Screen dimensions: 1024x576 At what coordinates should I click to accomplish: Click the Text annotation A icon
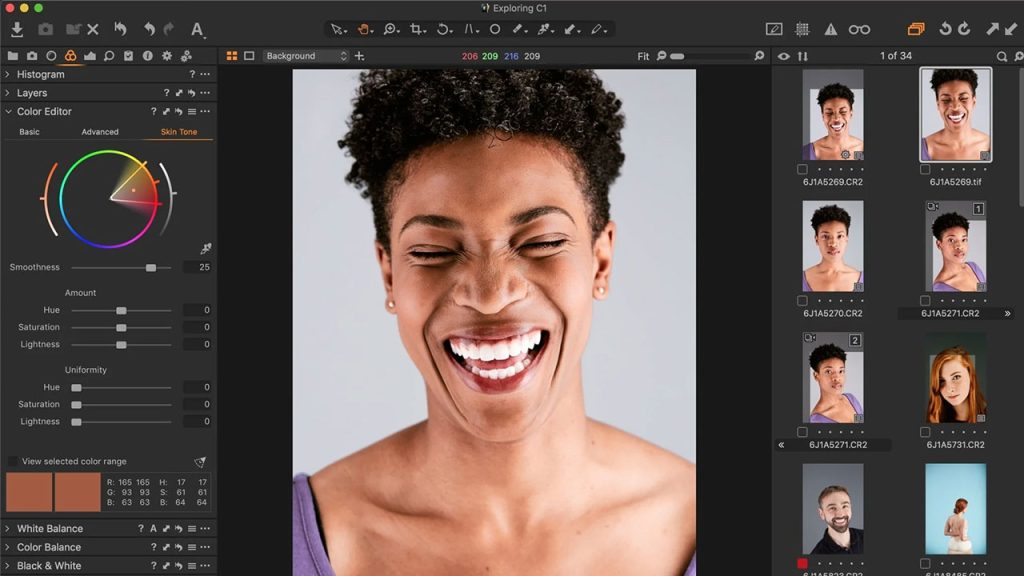[x=197, y=30]
